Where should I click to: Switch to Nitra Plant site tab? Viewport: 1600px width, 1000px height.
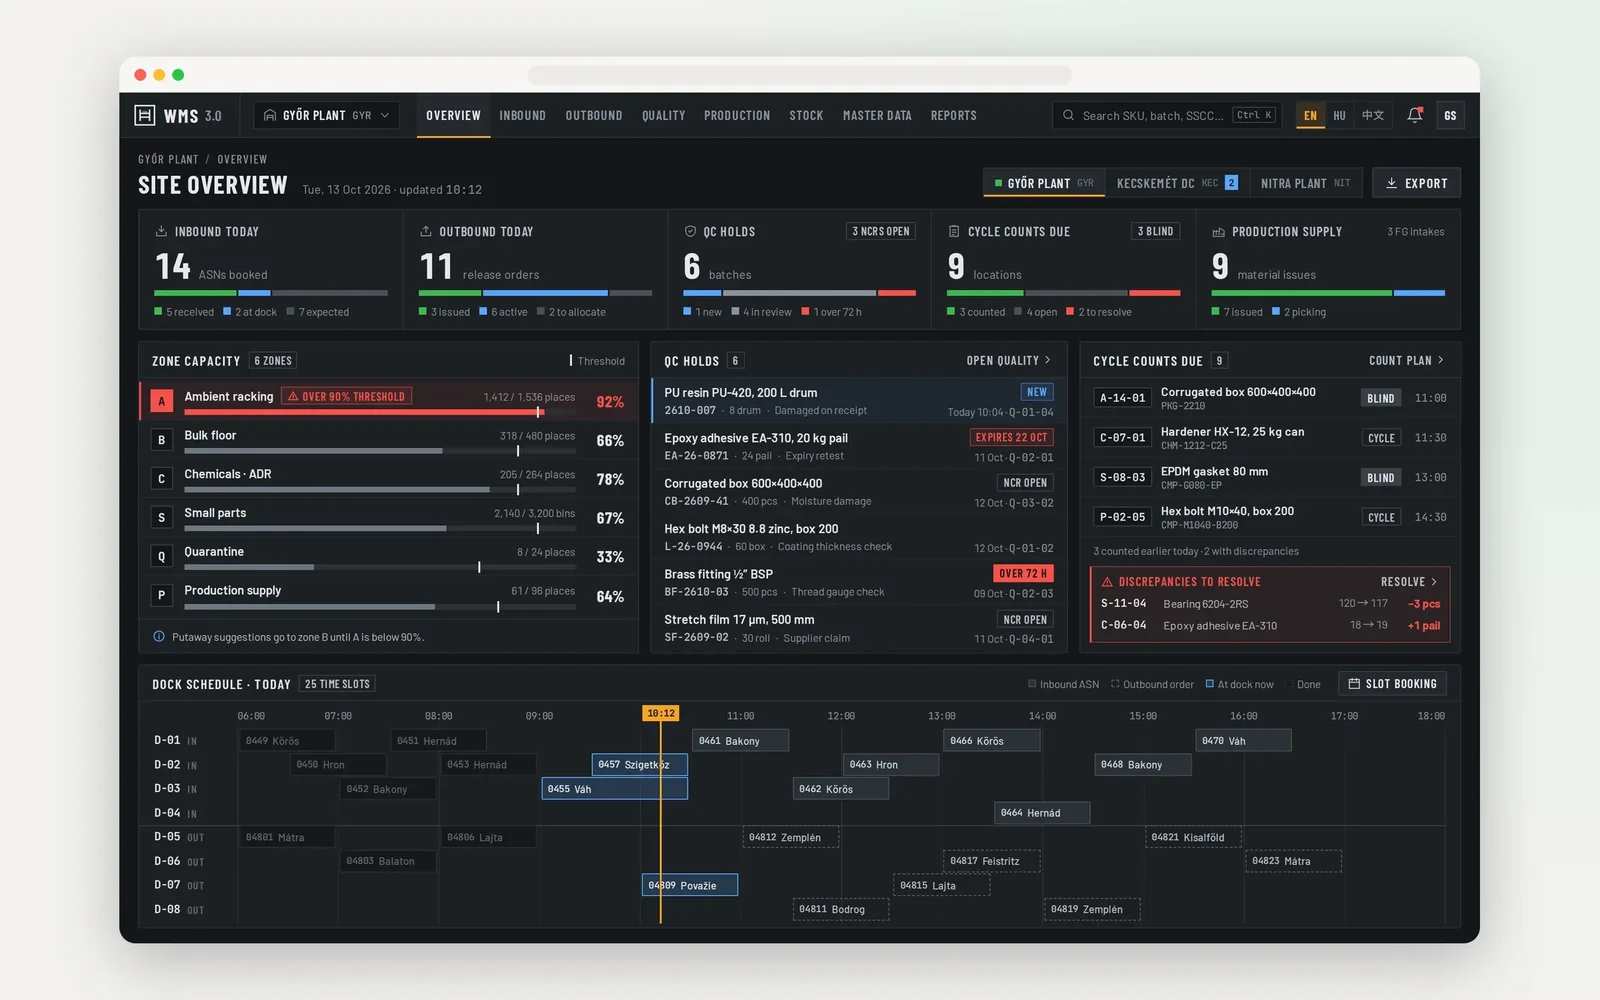click(x=1305, y=183)
